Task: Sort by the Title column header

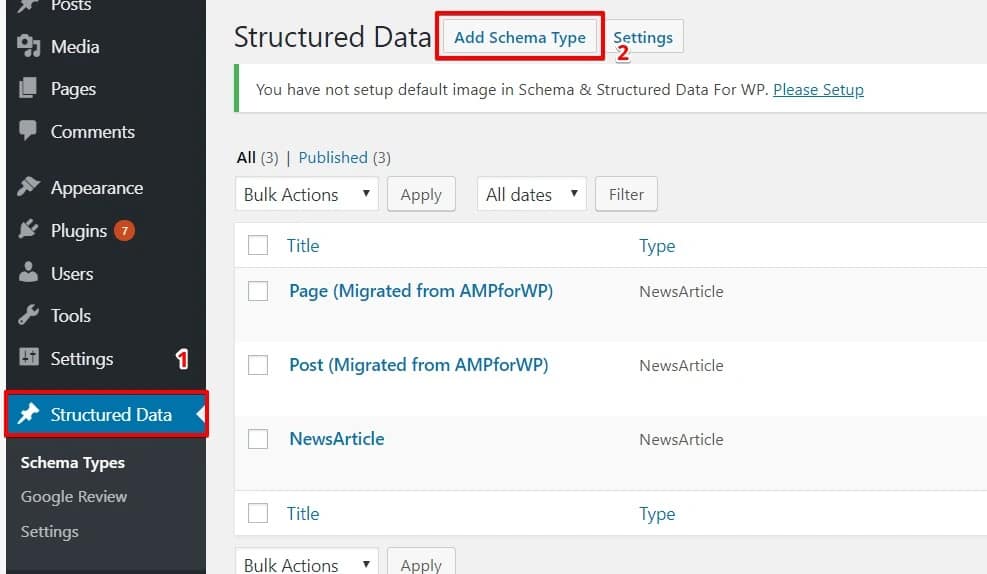Action: (303, 245)
